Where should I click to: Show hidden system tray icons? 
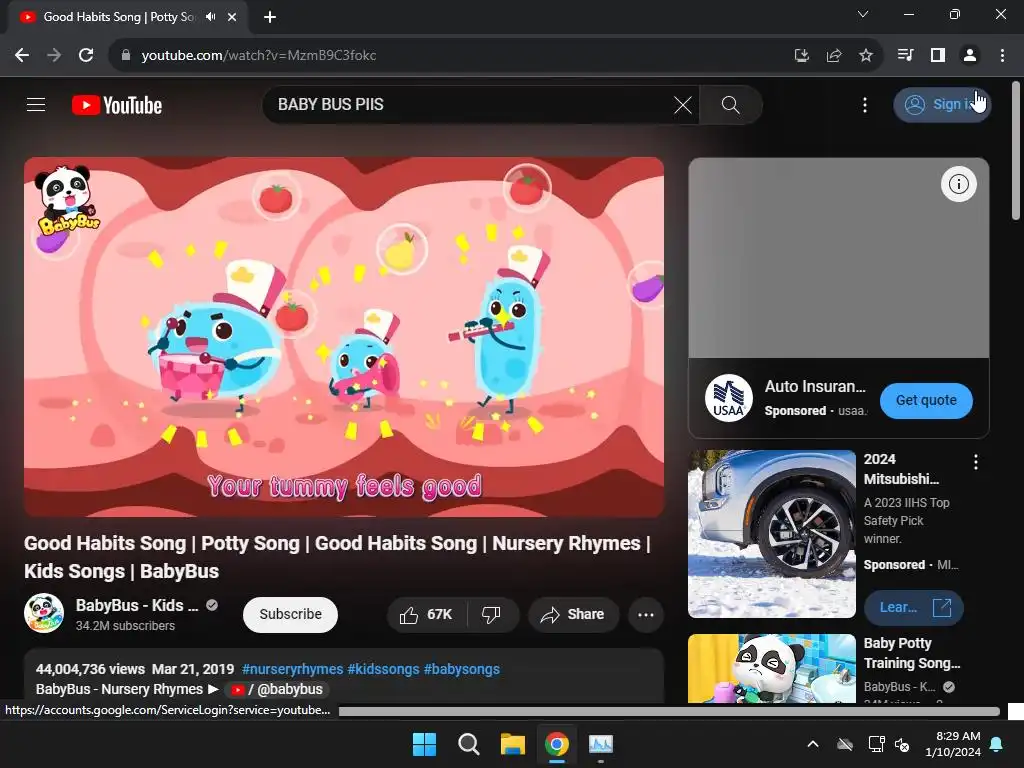pos(813,744)
